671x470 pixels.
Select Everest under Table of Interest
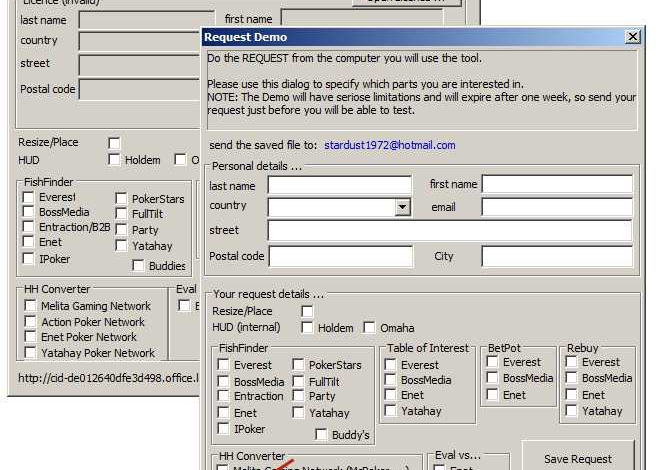390,364
